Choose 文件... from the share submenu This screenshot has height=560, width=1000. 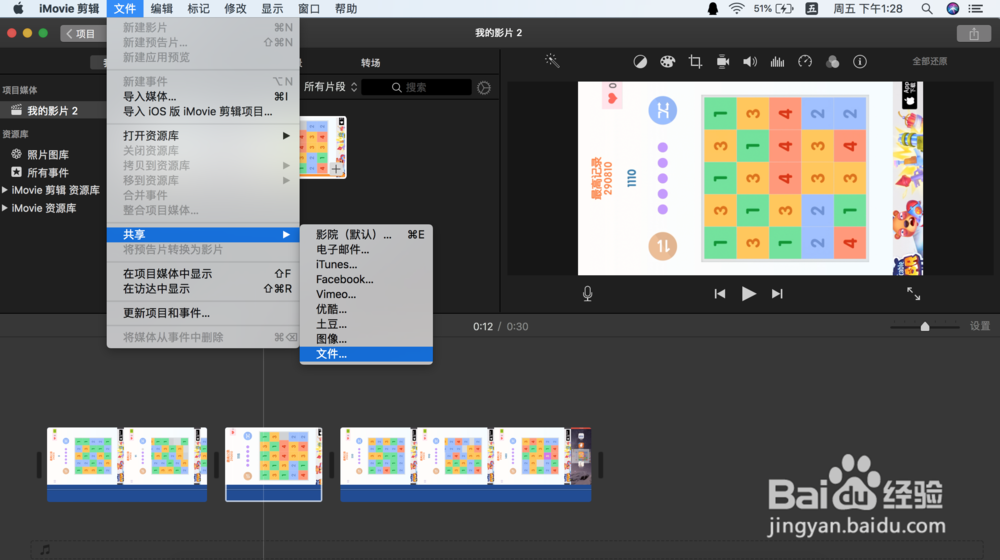click(x=366, y=354)
